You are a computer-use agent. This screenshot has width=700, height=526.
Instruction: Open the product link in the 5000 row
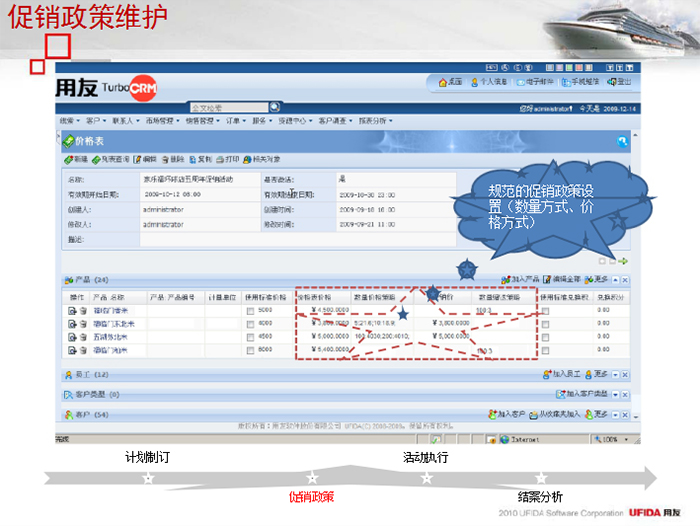click(x=111, y=311)
